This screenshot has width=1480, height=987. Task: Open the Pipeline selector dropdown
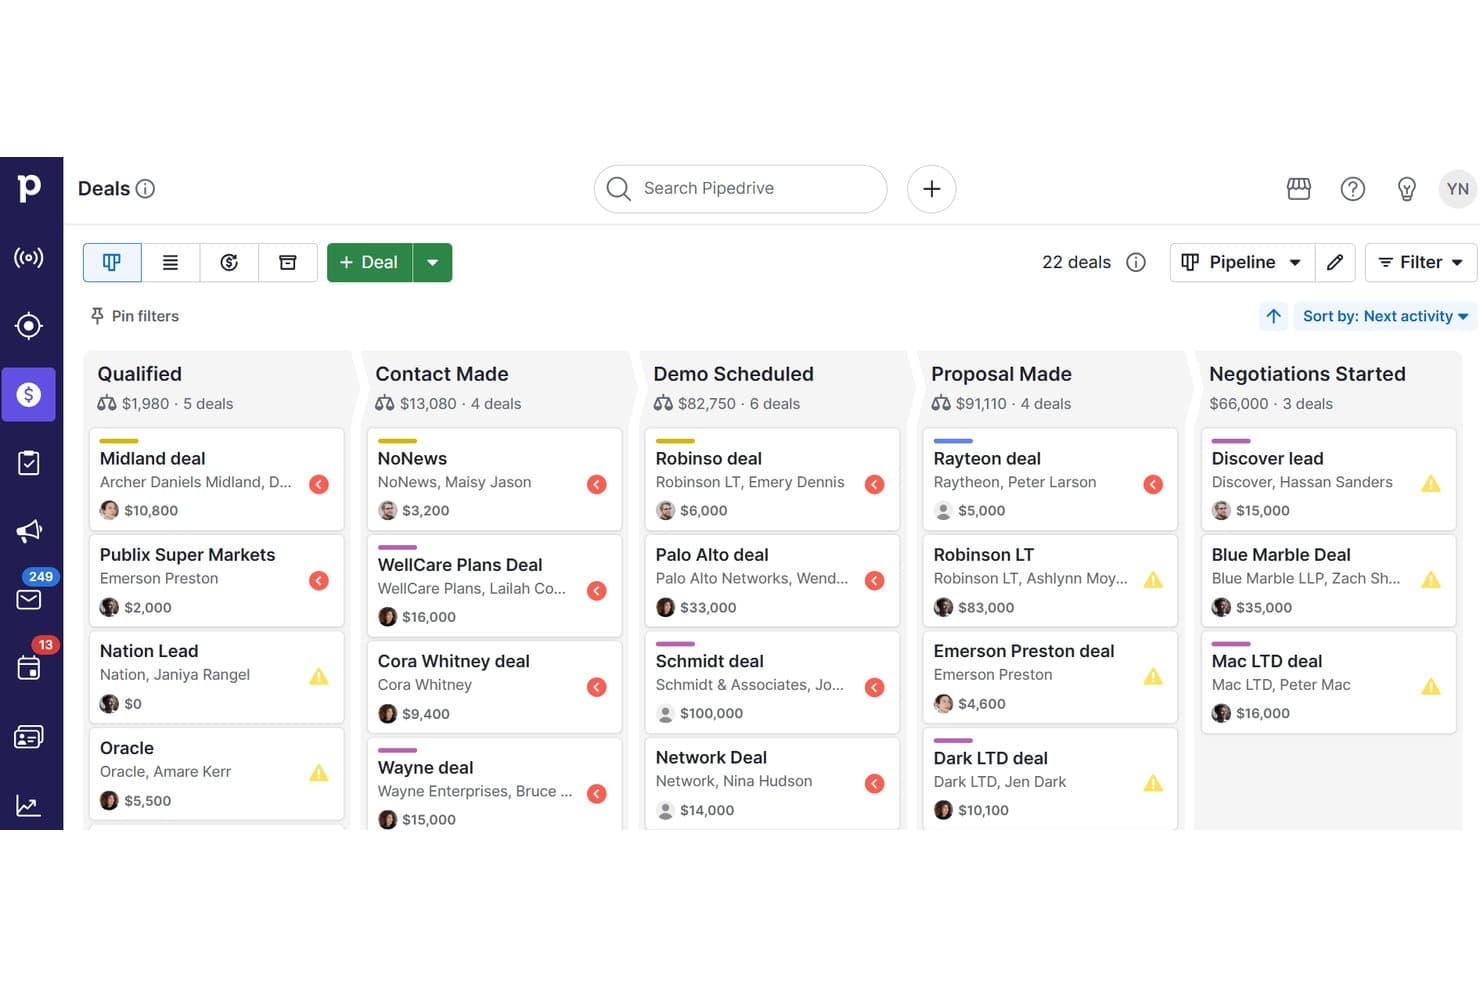1242,262
